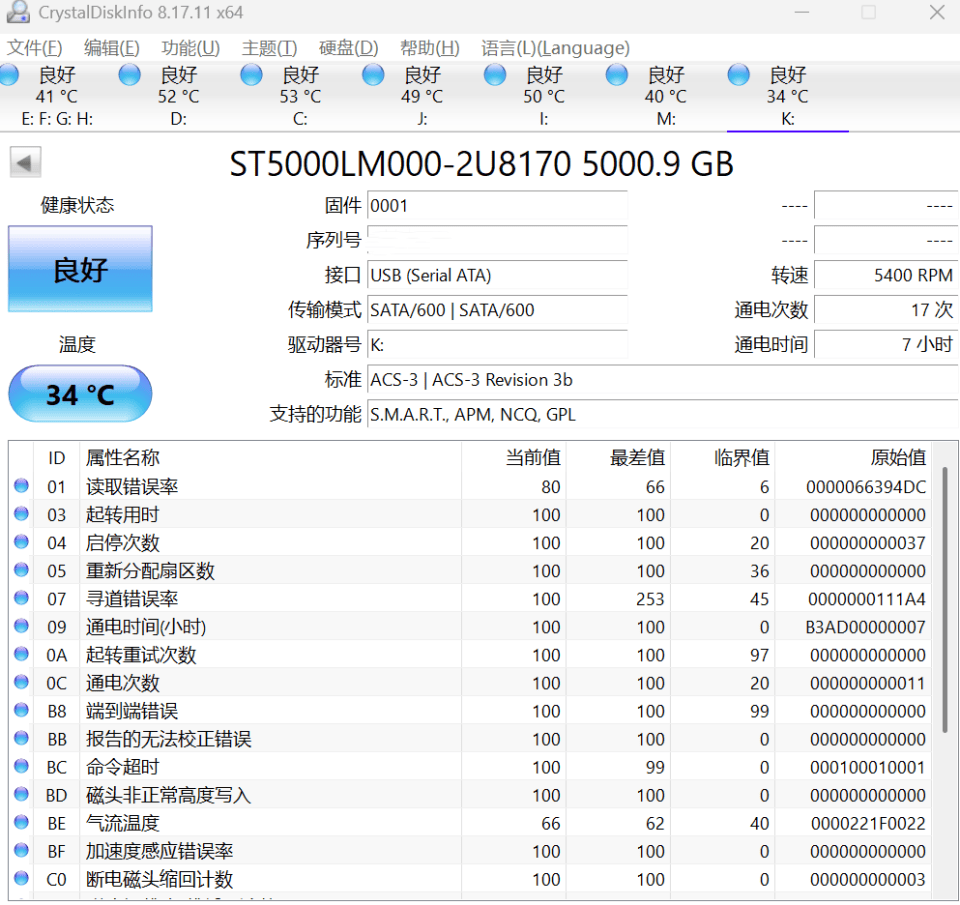Click status dot of 0A 起转重试次数 row
The image size is (960, 905).
pyautogui.click(x=21, y=654)
